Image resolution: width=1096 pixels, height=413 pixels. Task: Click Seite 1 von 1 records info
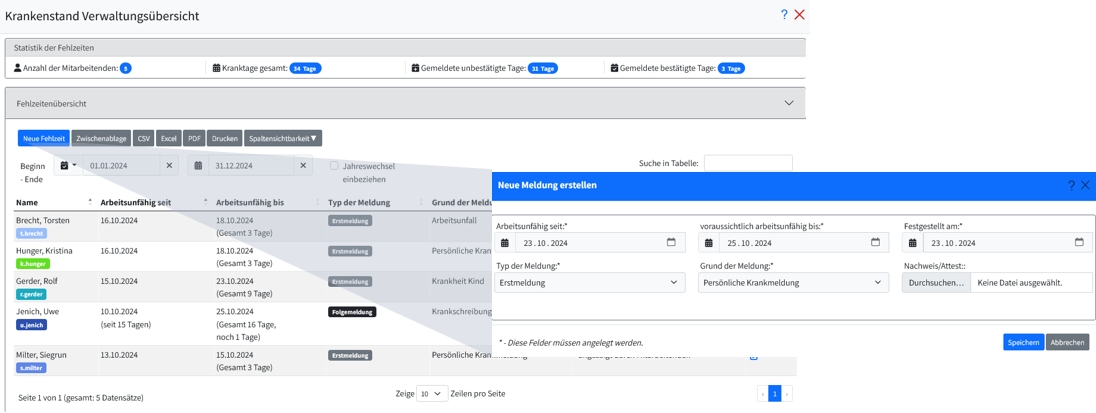81,398
